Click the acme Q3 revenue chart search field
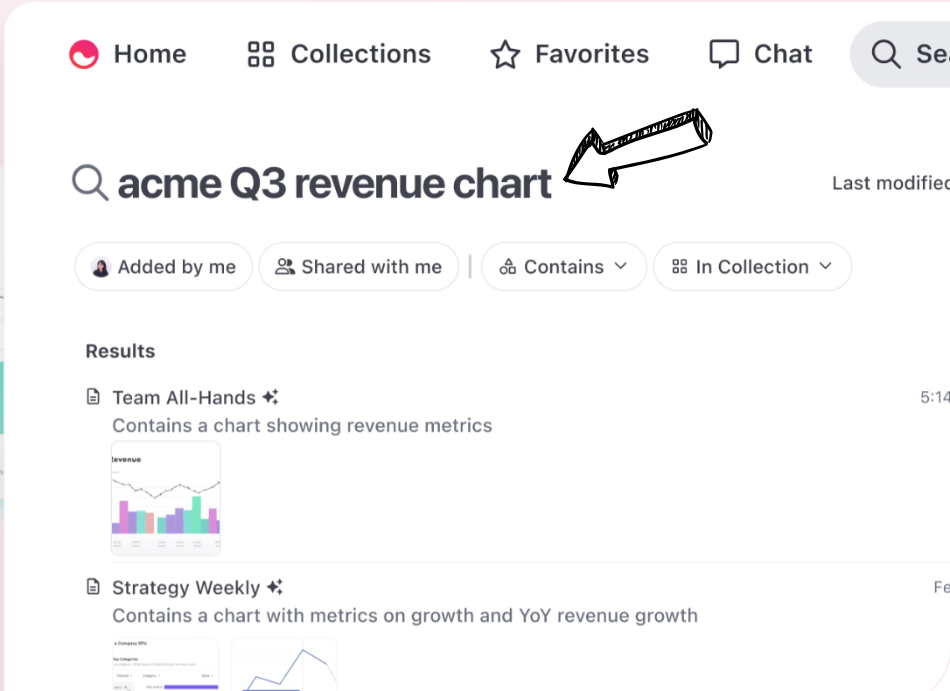This screenshot has width=950, height=691. pos(334,184)
